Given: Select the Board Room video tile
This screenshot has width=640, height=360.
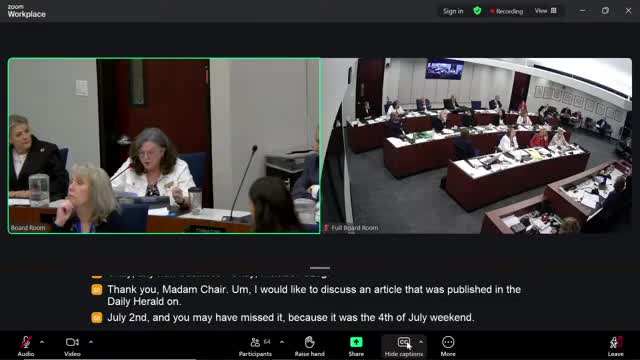Looking at the screenshot, I should point(164,146).
